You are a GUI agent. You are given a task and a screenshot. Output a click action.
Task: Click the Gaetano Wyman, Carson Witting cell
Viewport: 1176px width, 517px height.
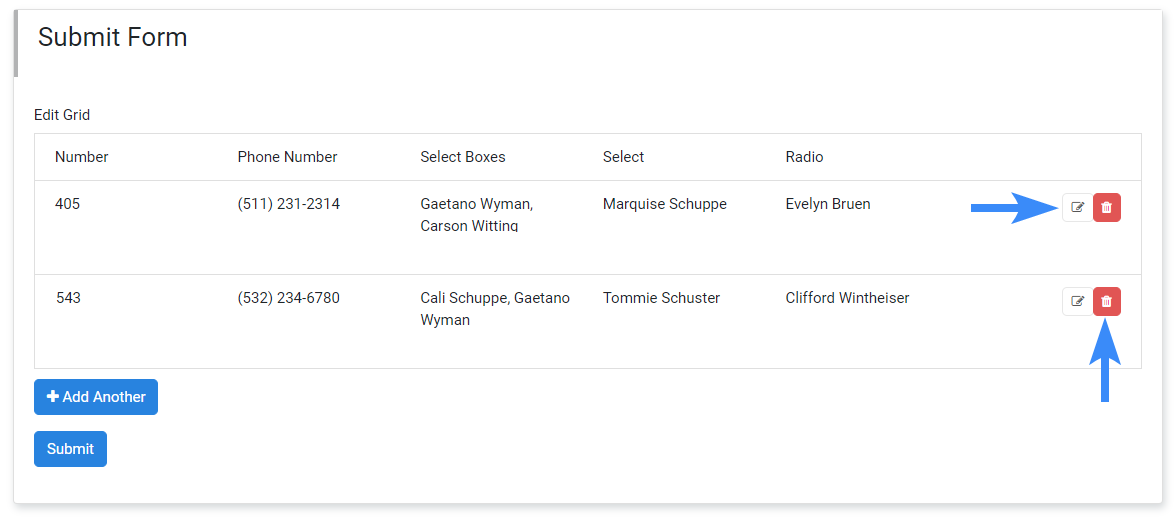click(477, 215)
